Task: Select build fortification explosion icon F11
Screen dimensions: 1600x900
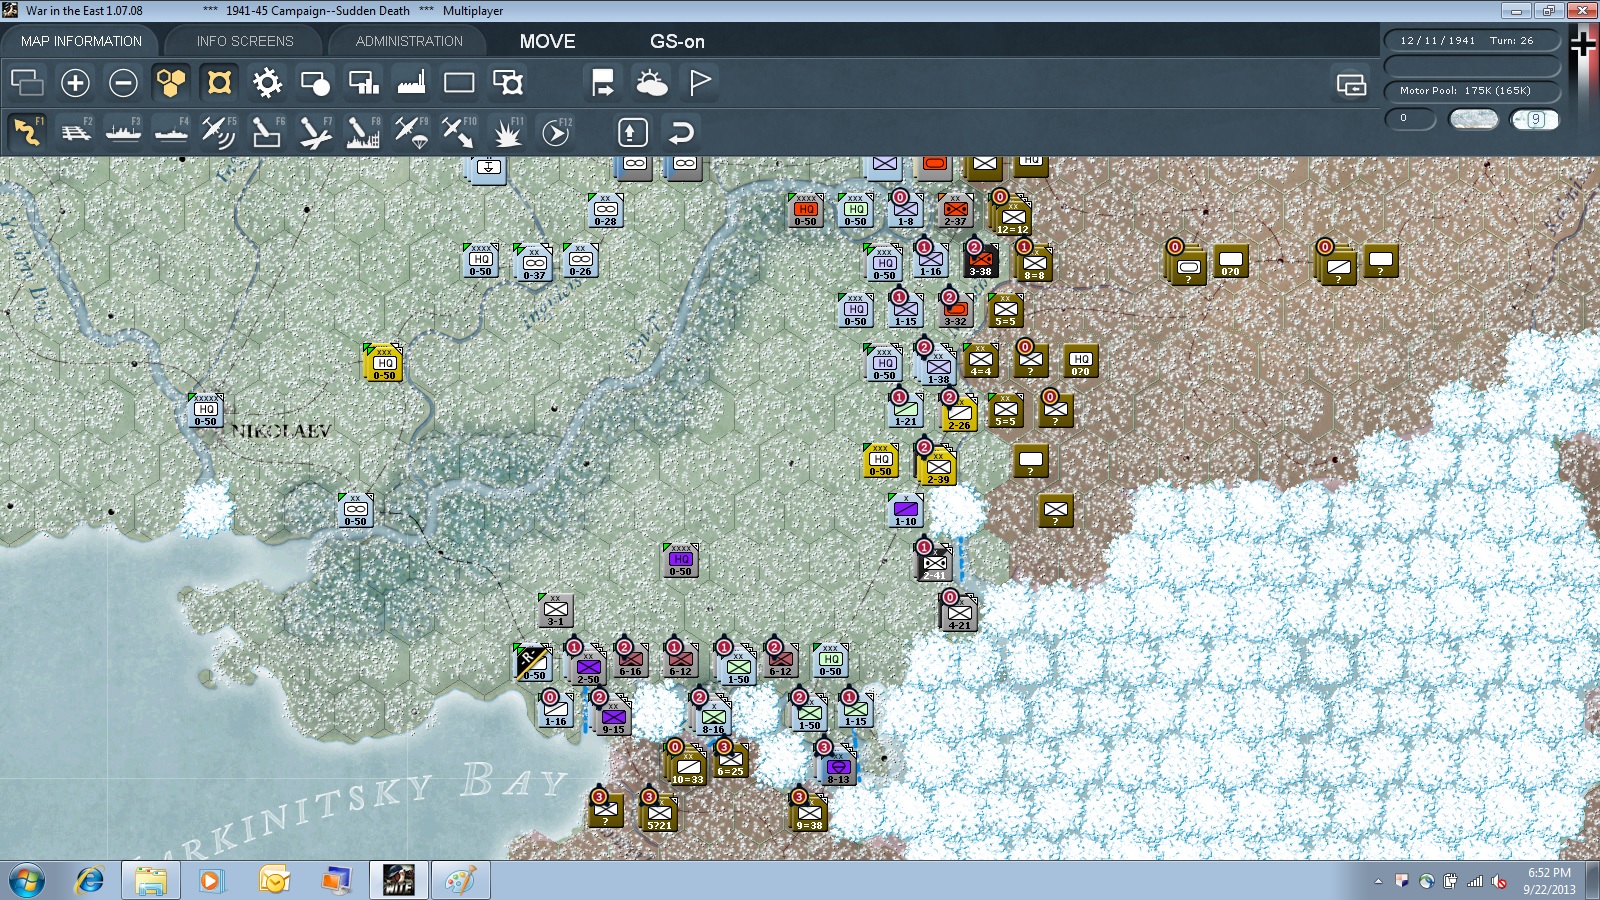Action: [507, 132]
